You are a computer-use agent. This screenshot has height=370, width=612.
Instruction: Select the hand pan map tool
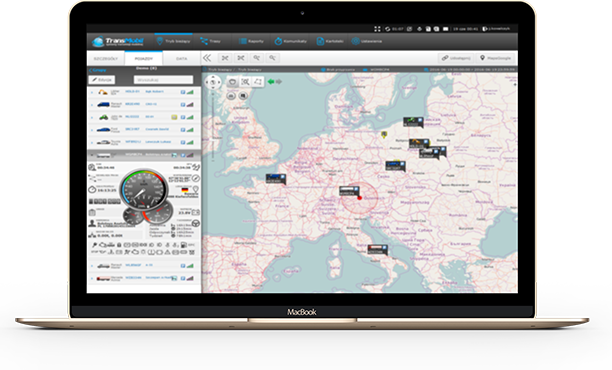pyautogui.click(x=232, y=82)
